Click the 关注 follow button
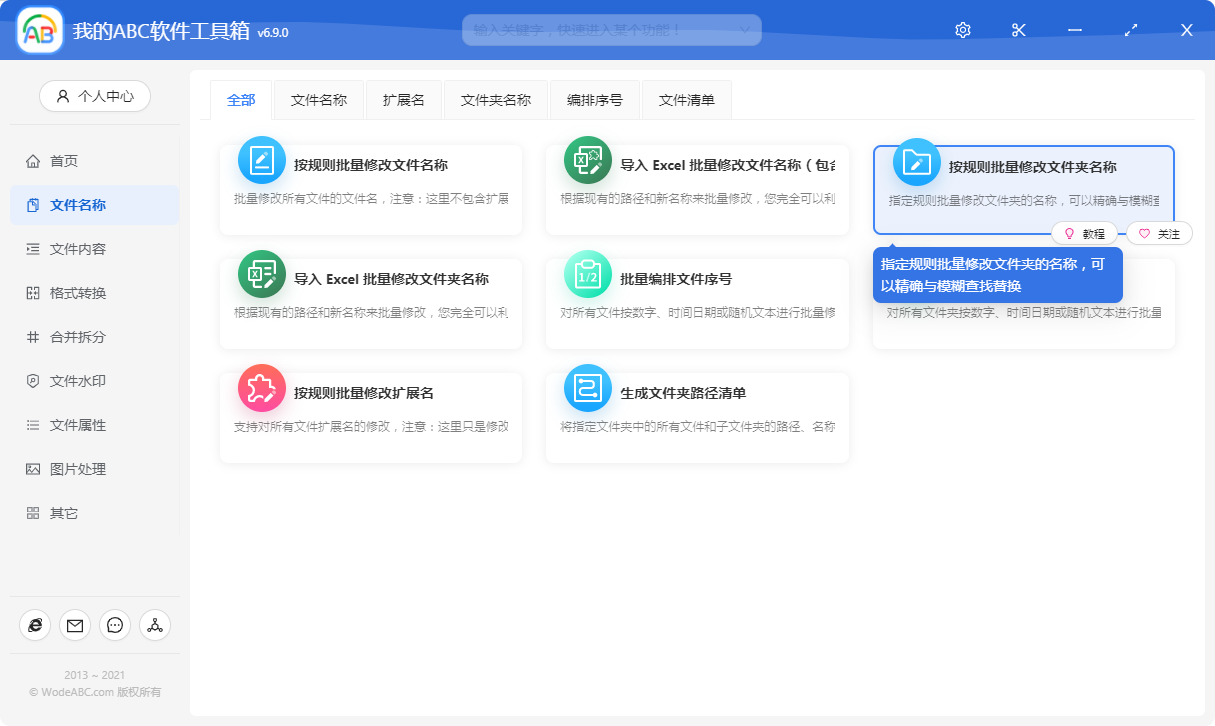This screenshot has height=726, width=1215. click(1160, 233)
